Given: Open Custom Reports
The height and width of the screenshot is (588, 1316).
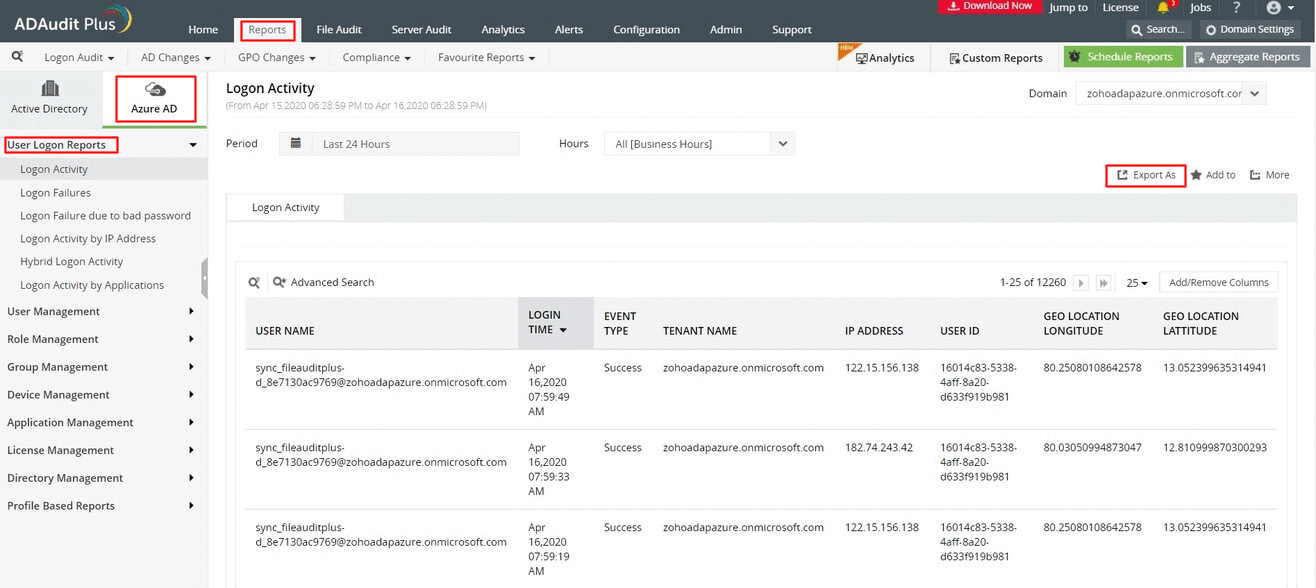Looking at the screenshot, I should coord(995,58).
